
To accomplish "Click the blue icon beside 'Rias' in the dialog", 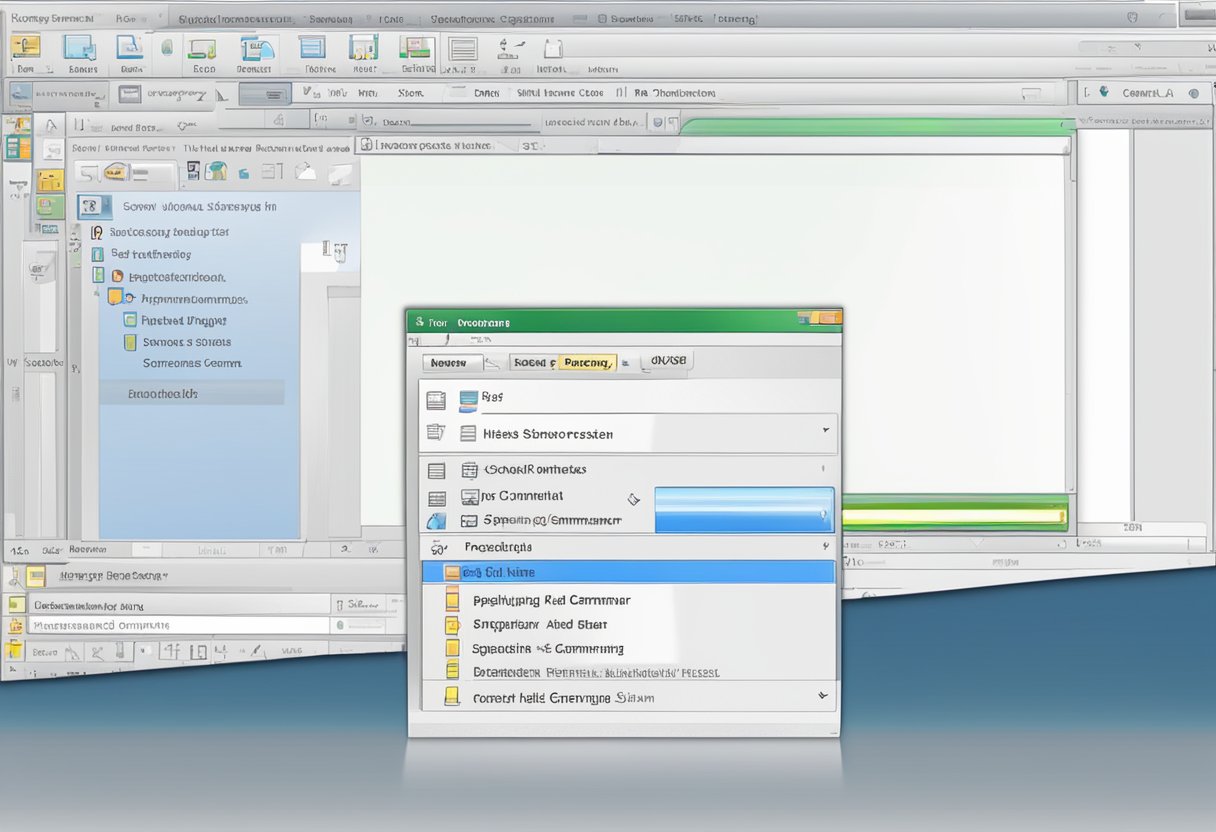I will tap(468, 400).
